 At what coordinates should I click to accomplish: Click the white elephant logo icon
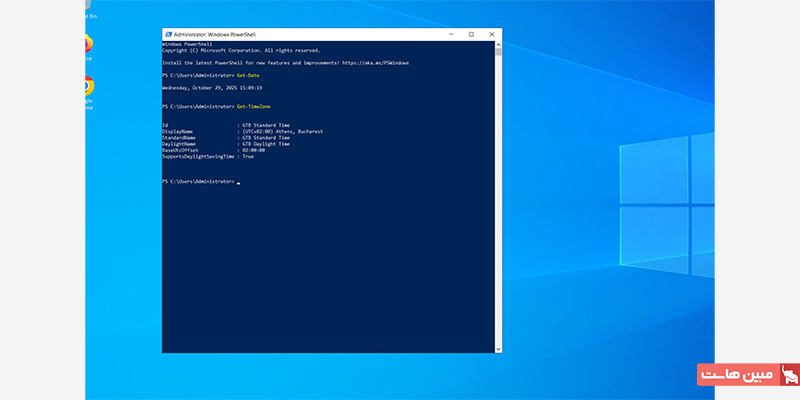click(x=789, y=375)
